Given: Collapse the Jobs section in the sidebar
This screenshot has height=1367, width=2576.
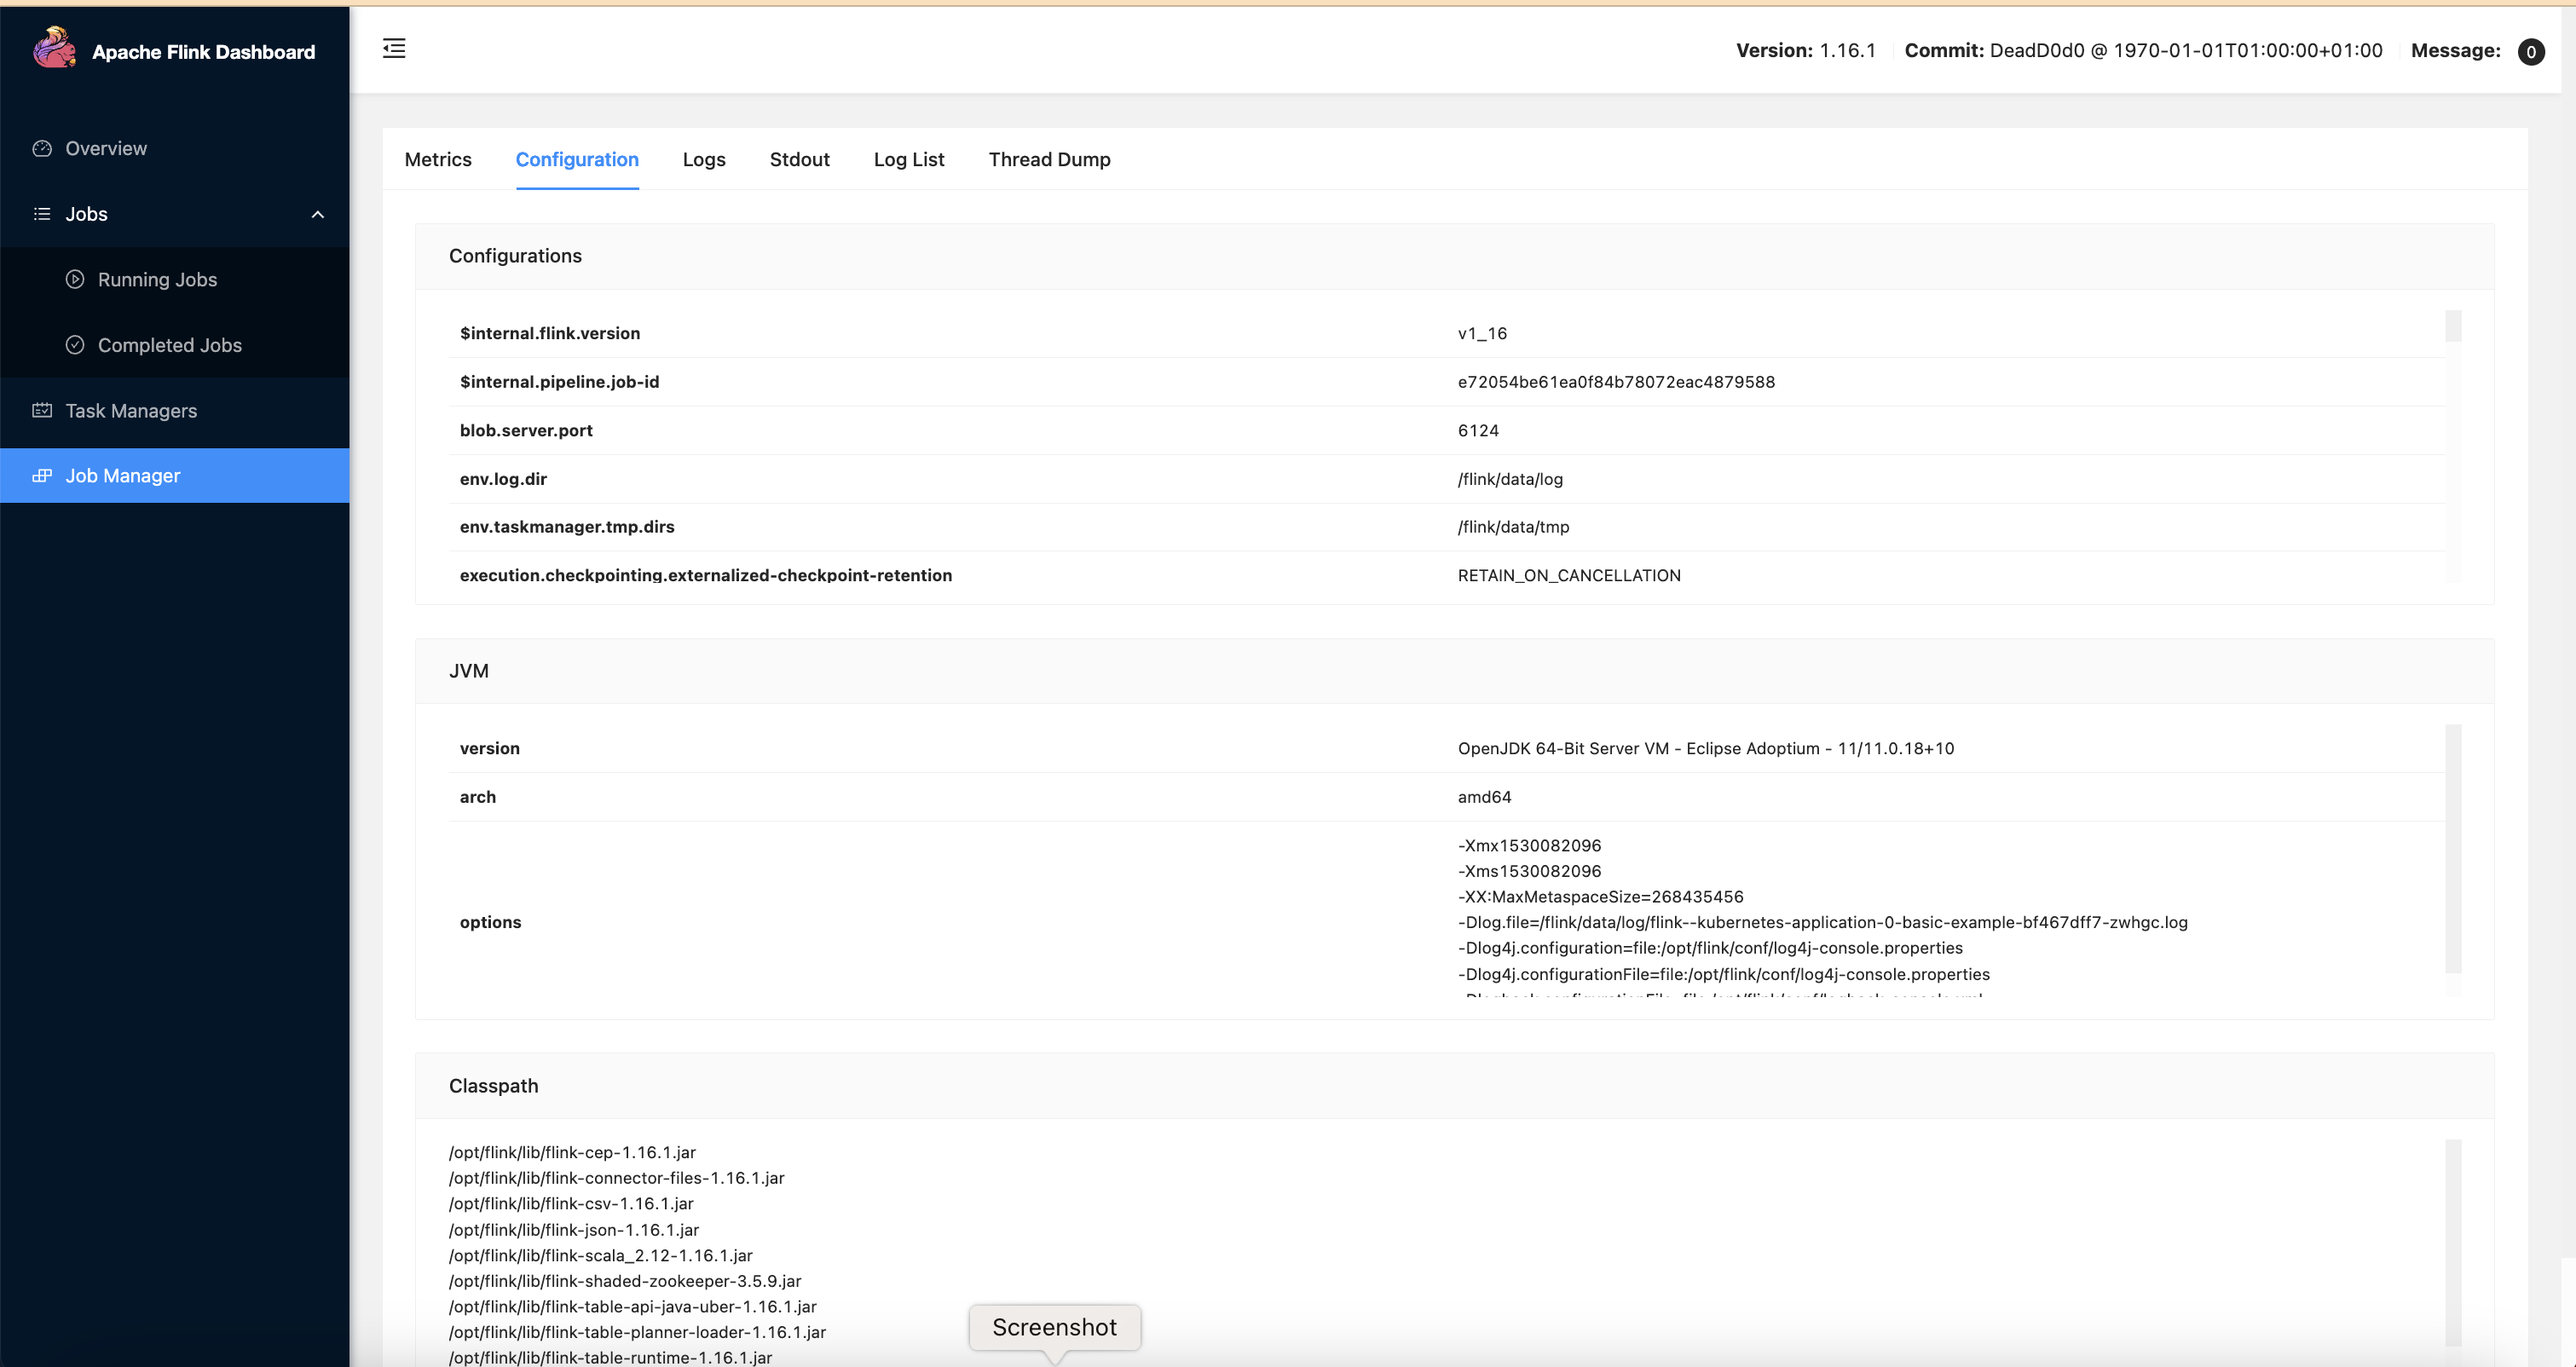Looking at the screenshot, I should tap(317, 214).
